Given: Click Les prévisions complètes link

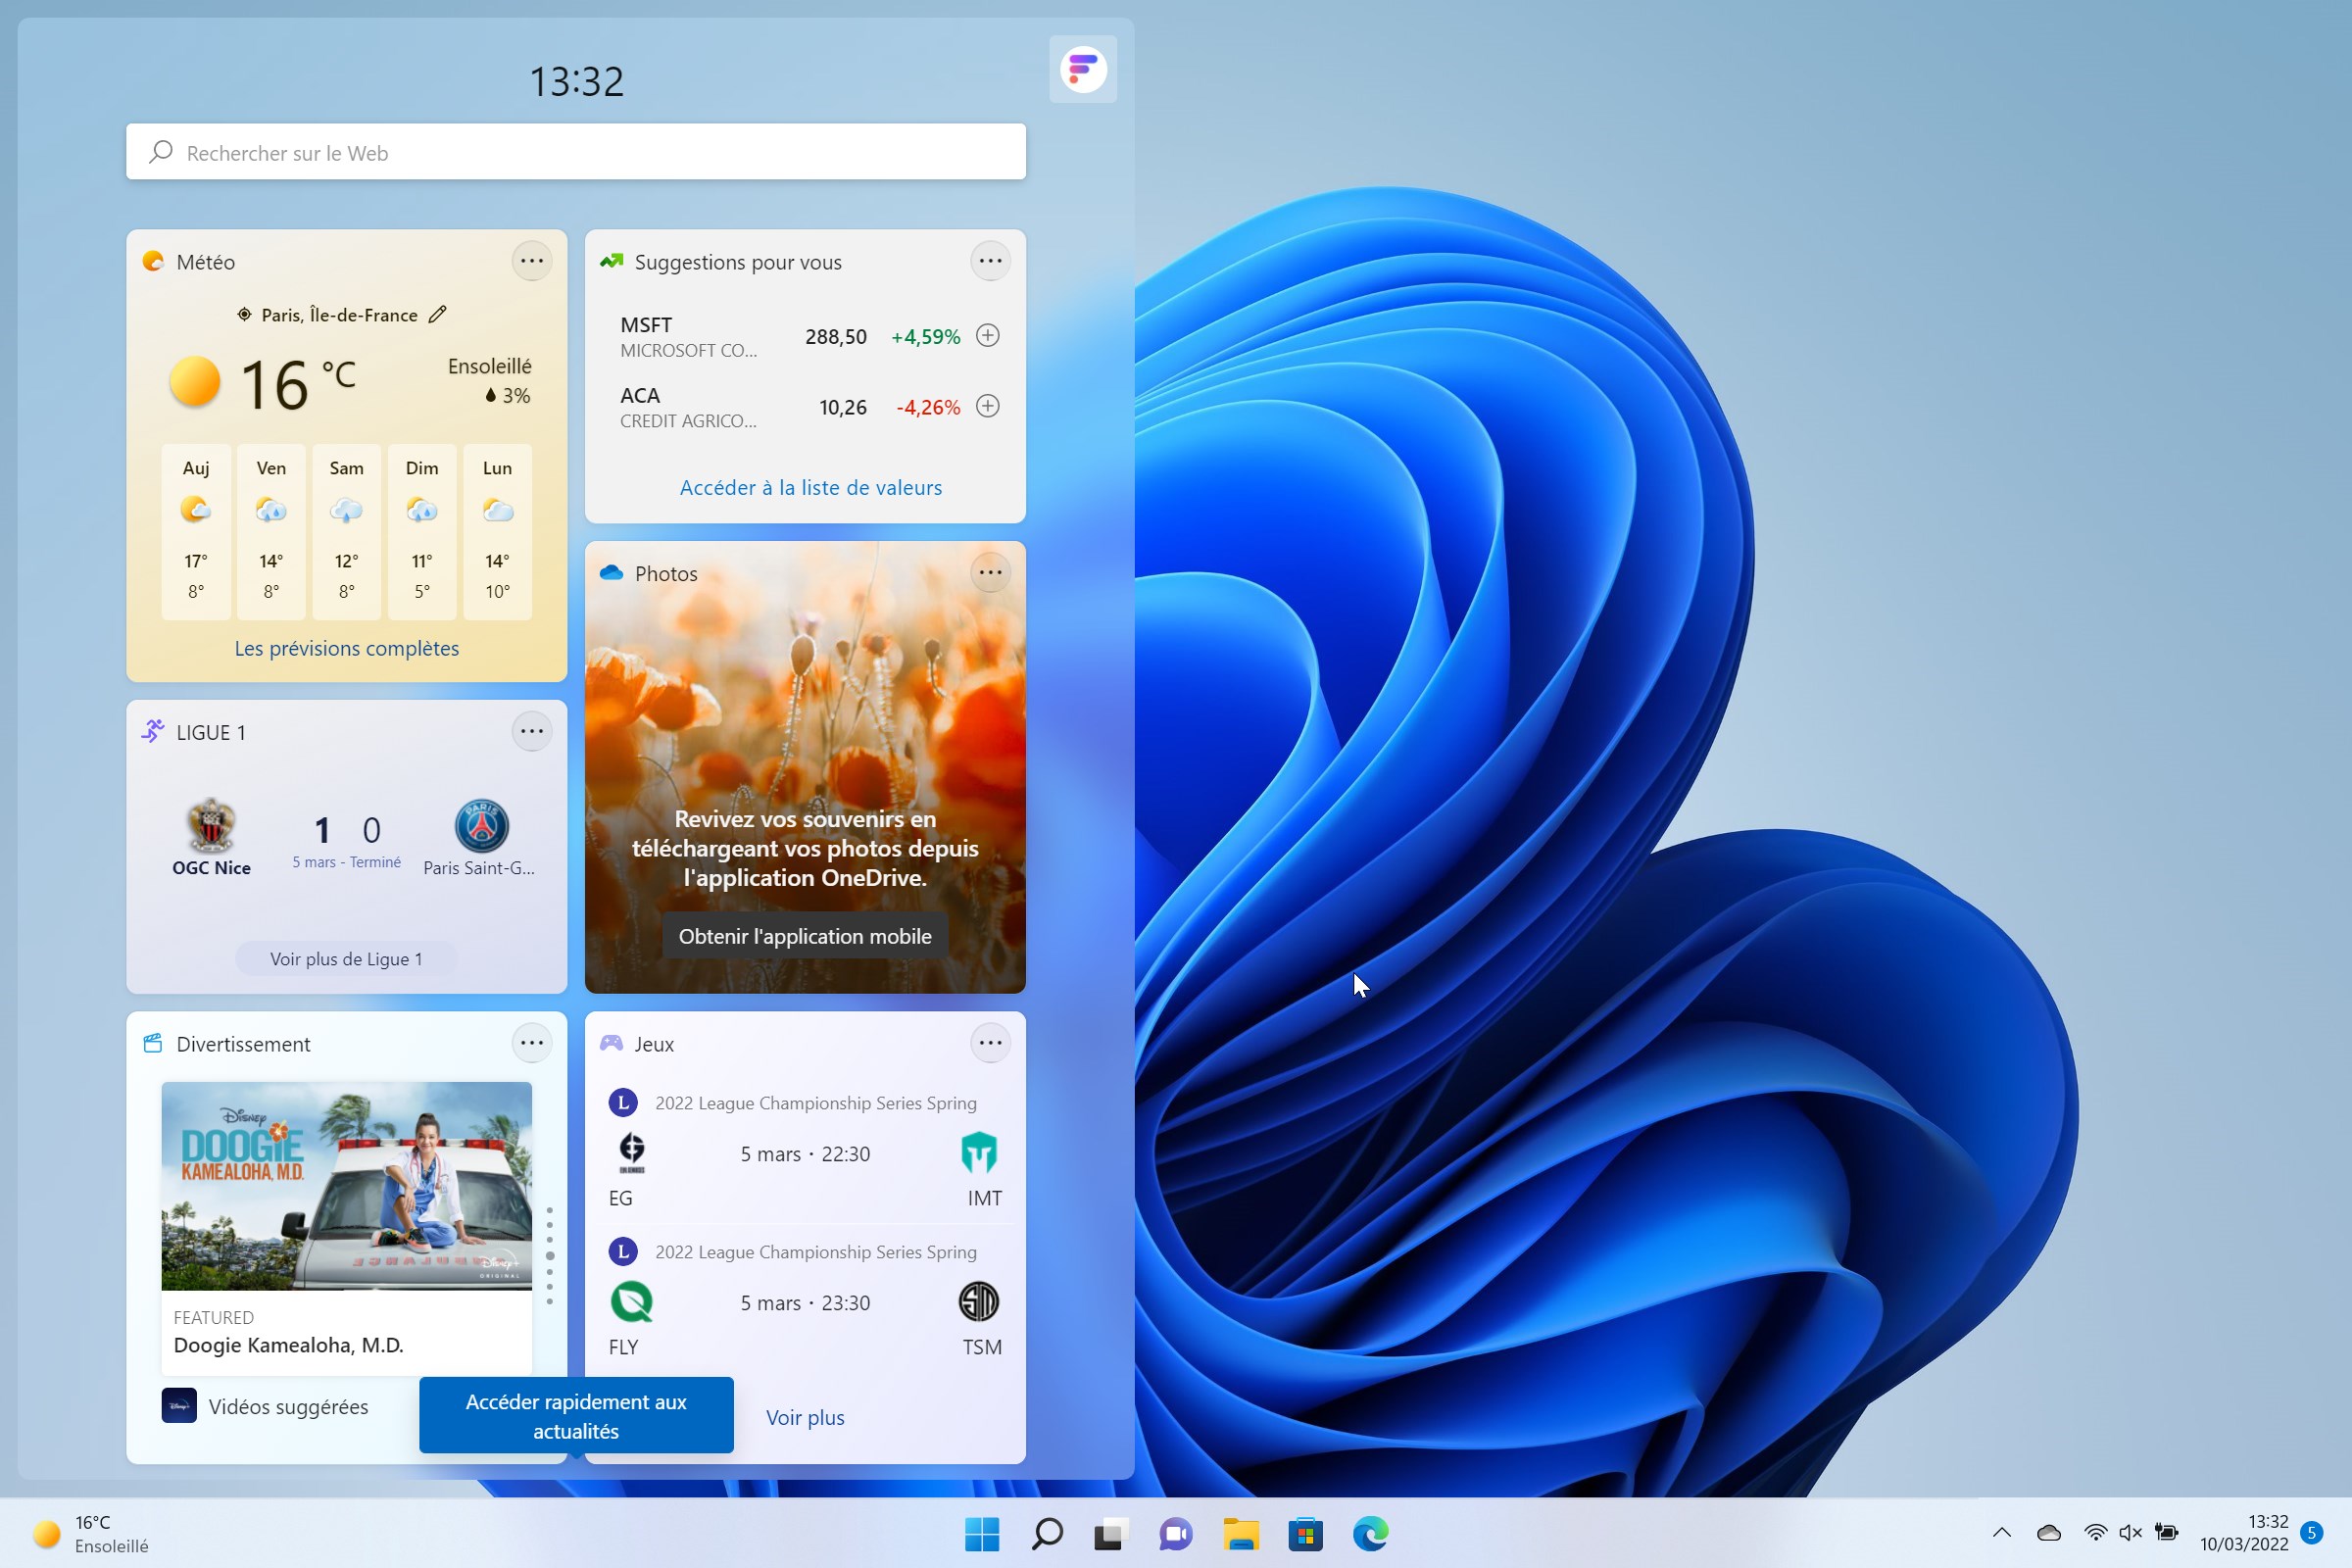Looking at the screenshot, I should tap(347, 648).
